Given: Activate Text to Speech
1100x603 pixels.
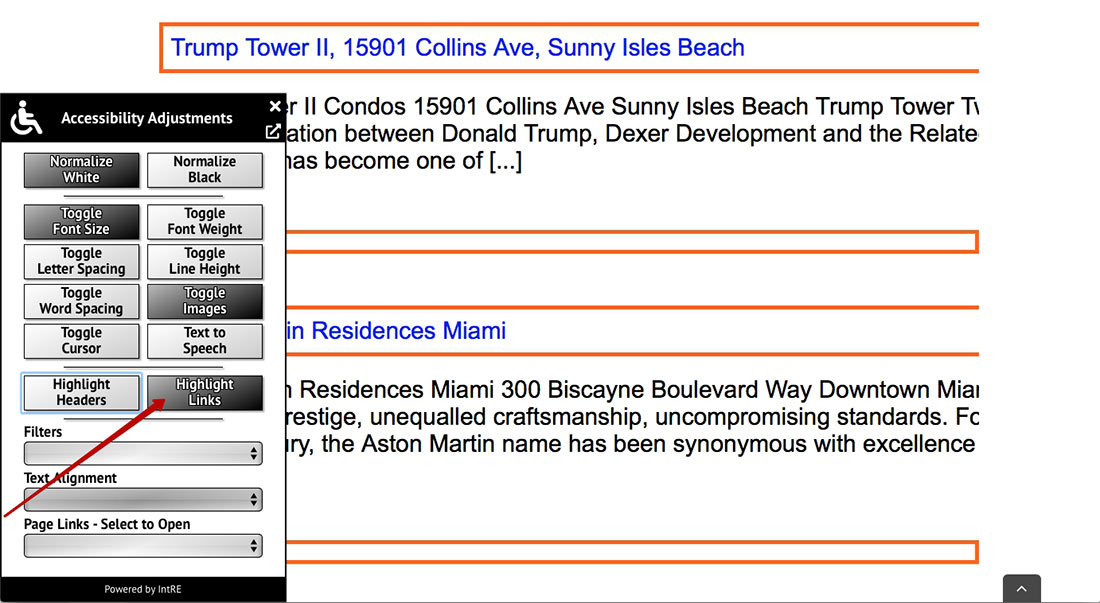Looking at the screenshot, I should 205,341.
